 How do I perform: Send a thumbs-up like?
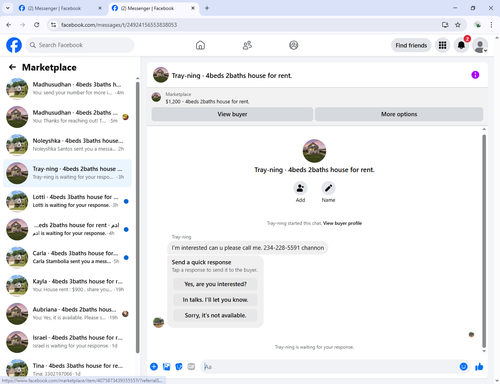click(479, 367)
